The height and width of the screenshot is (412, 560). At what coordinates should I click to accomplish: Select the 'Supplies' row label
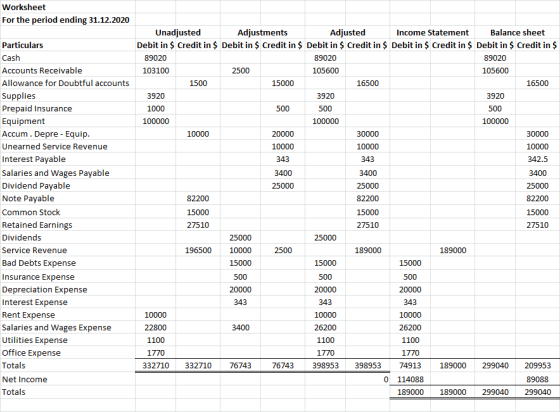pyautogui.click(x=19, y=96)
